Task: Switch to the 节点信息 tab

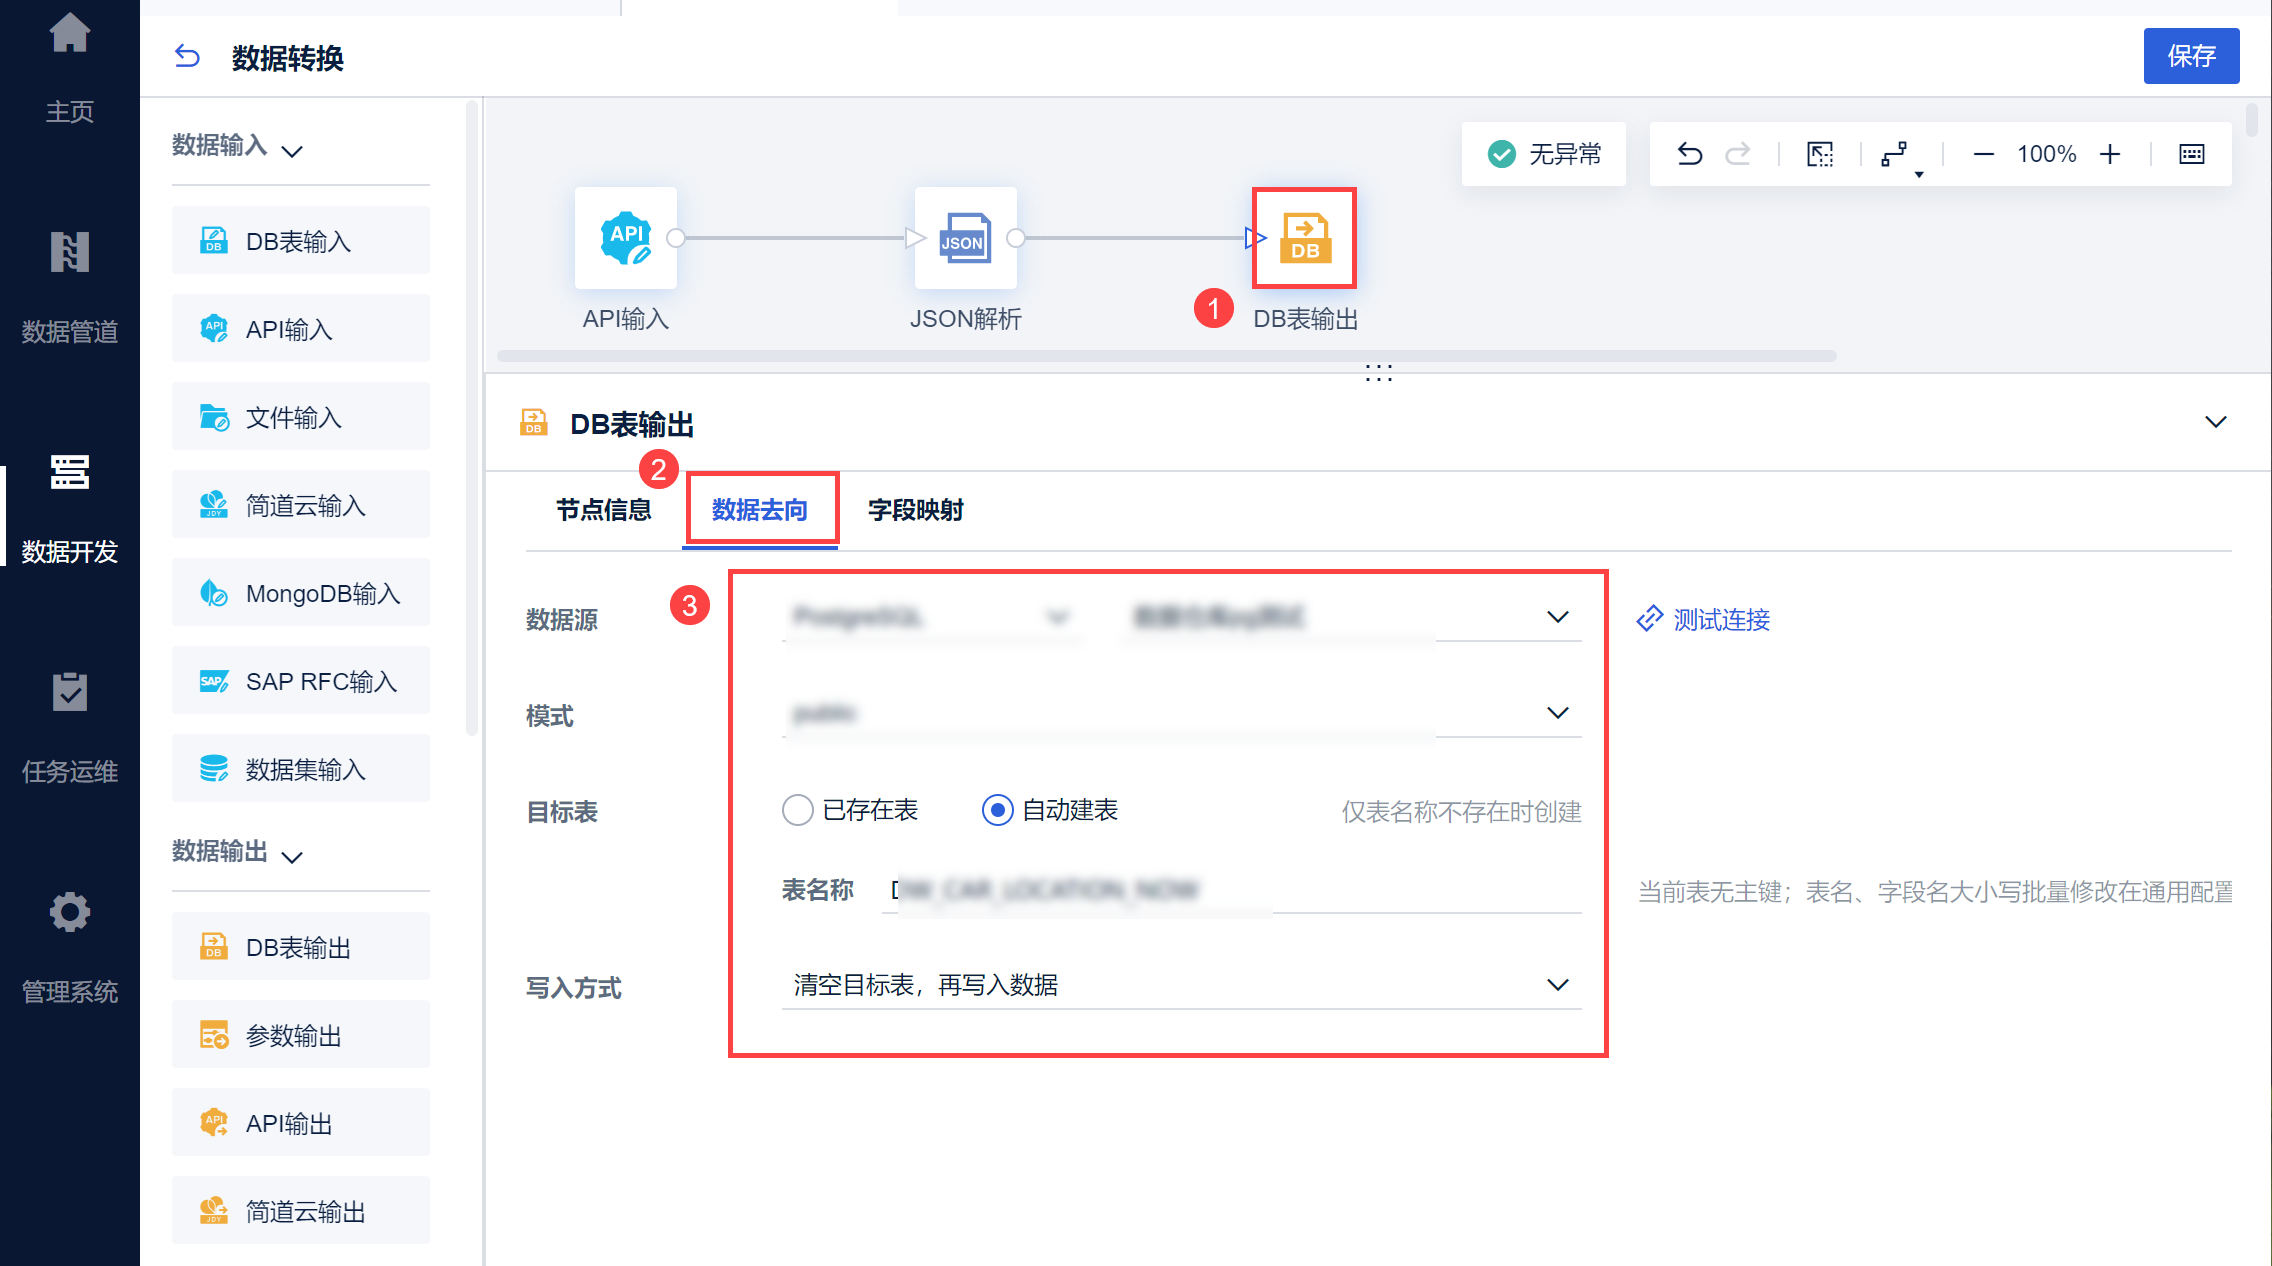Action: [603, 510]
